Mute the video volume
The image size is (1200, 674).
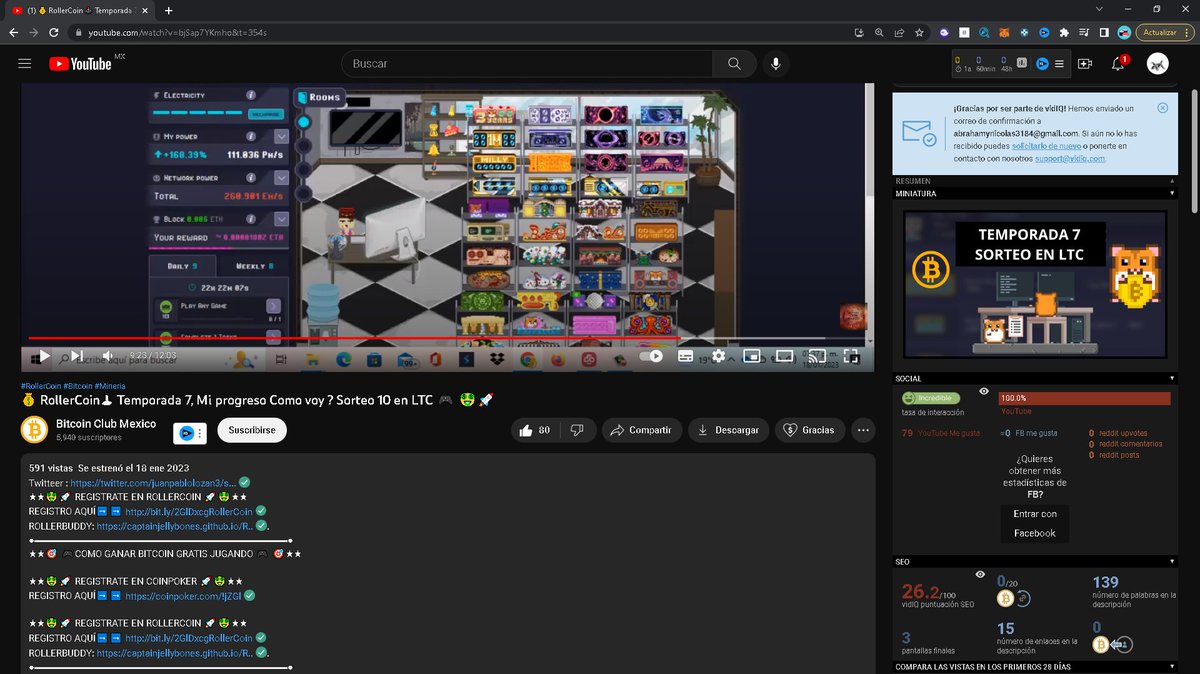pyautogui.click(x=107, y=356)
